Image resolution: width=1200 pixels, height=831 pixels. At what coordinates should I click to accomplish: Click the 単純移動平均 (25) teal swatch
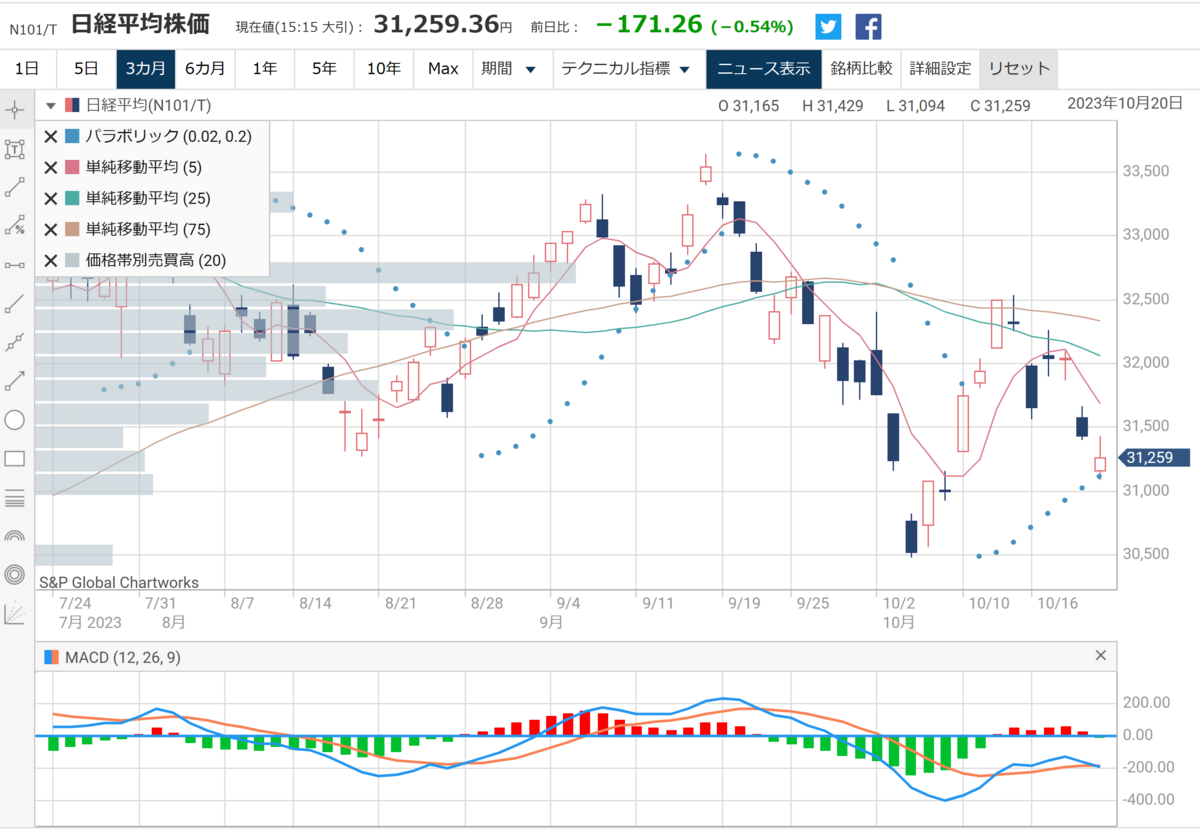tap(72, 198)
